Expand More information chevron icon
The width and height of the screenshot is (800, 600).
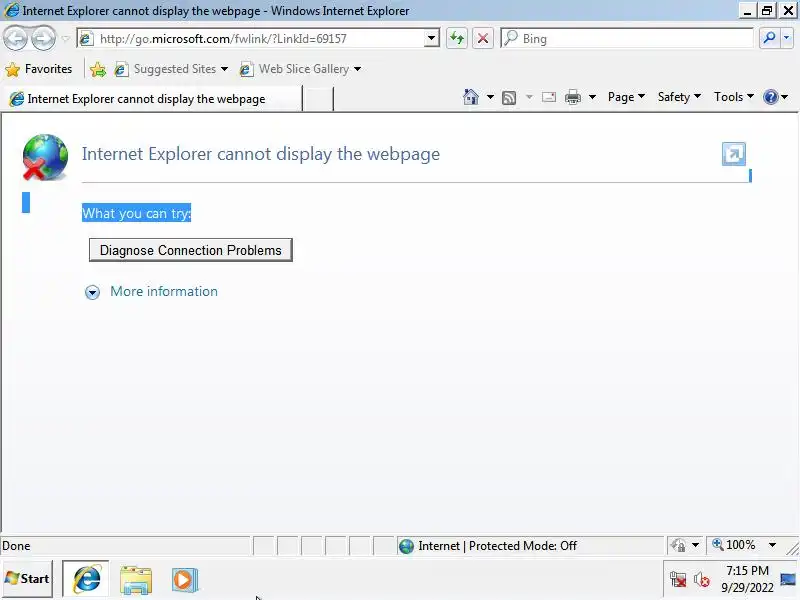click(x=92, y=292)
